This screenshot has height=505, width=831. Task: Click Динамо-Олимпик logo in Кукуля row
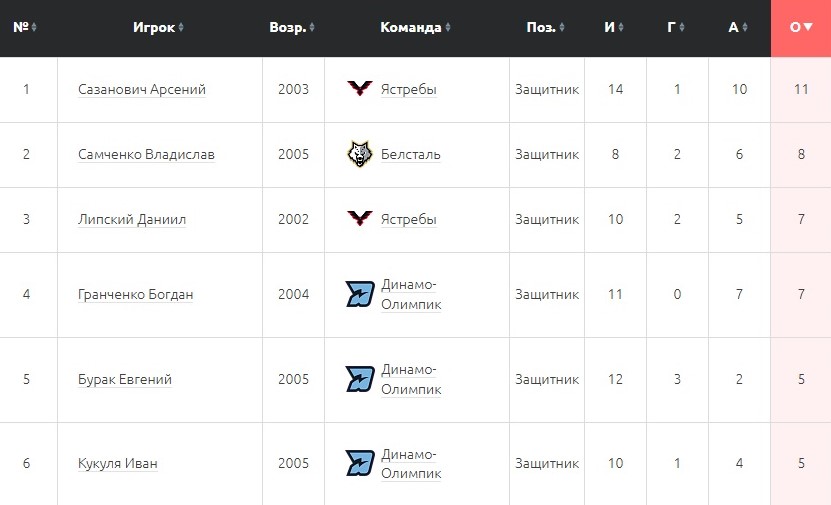360,463
